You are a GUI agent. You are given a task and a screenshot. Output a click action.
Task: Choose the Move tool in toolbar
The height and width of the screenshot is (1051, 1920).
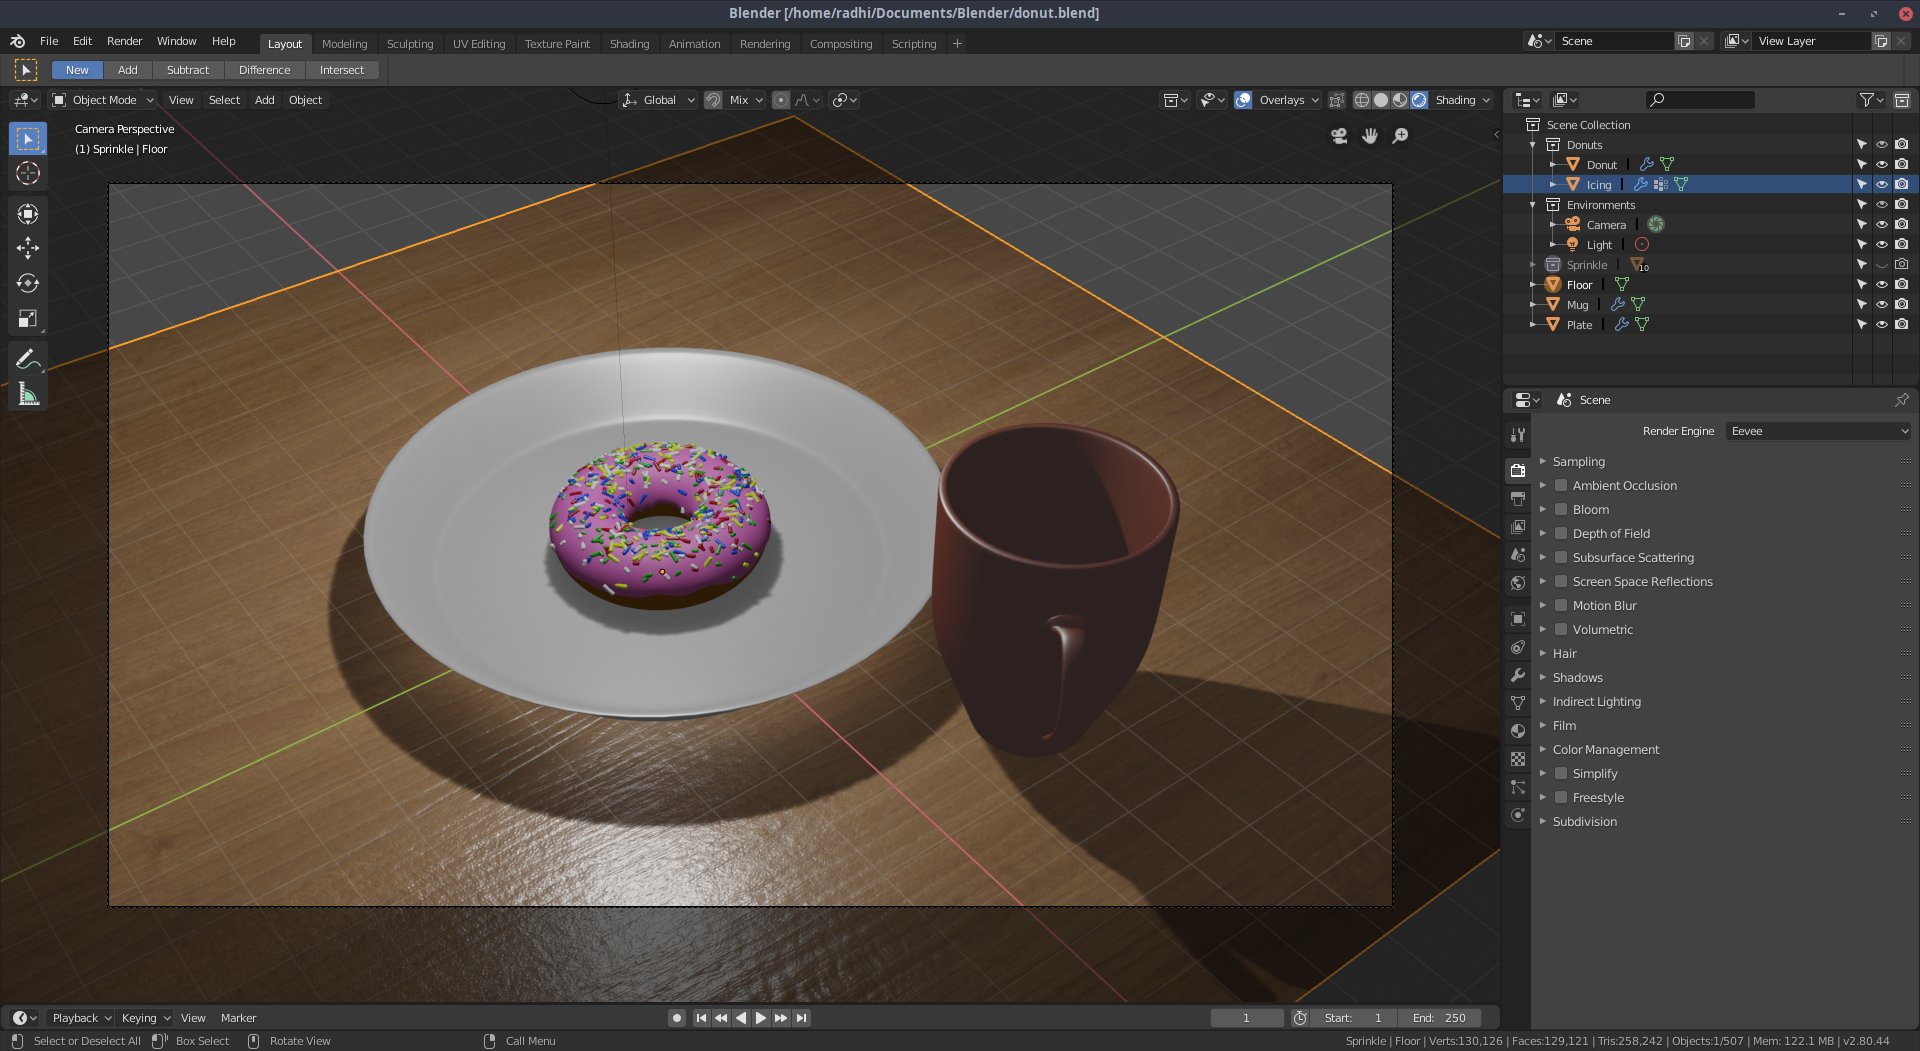28,248
